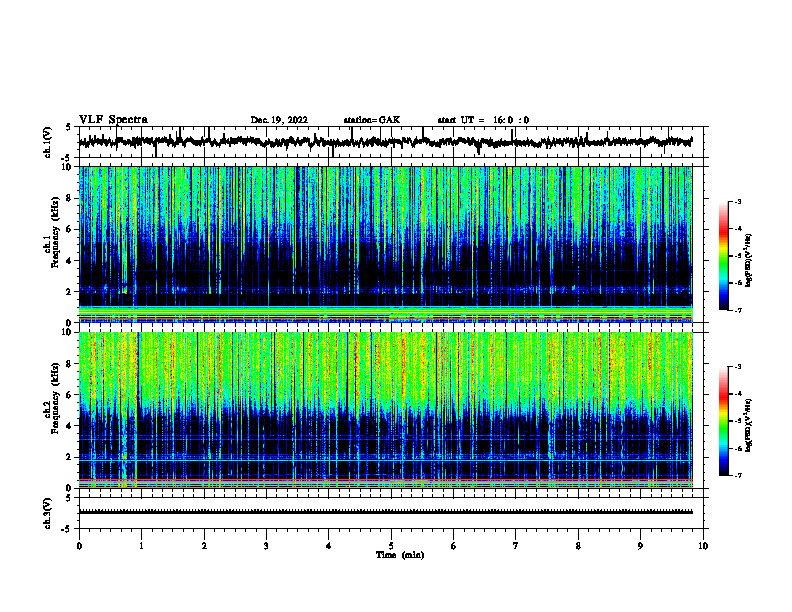
Task: Click the "2" tick on the time axis
Action: [204, 546]
